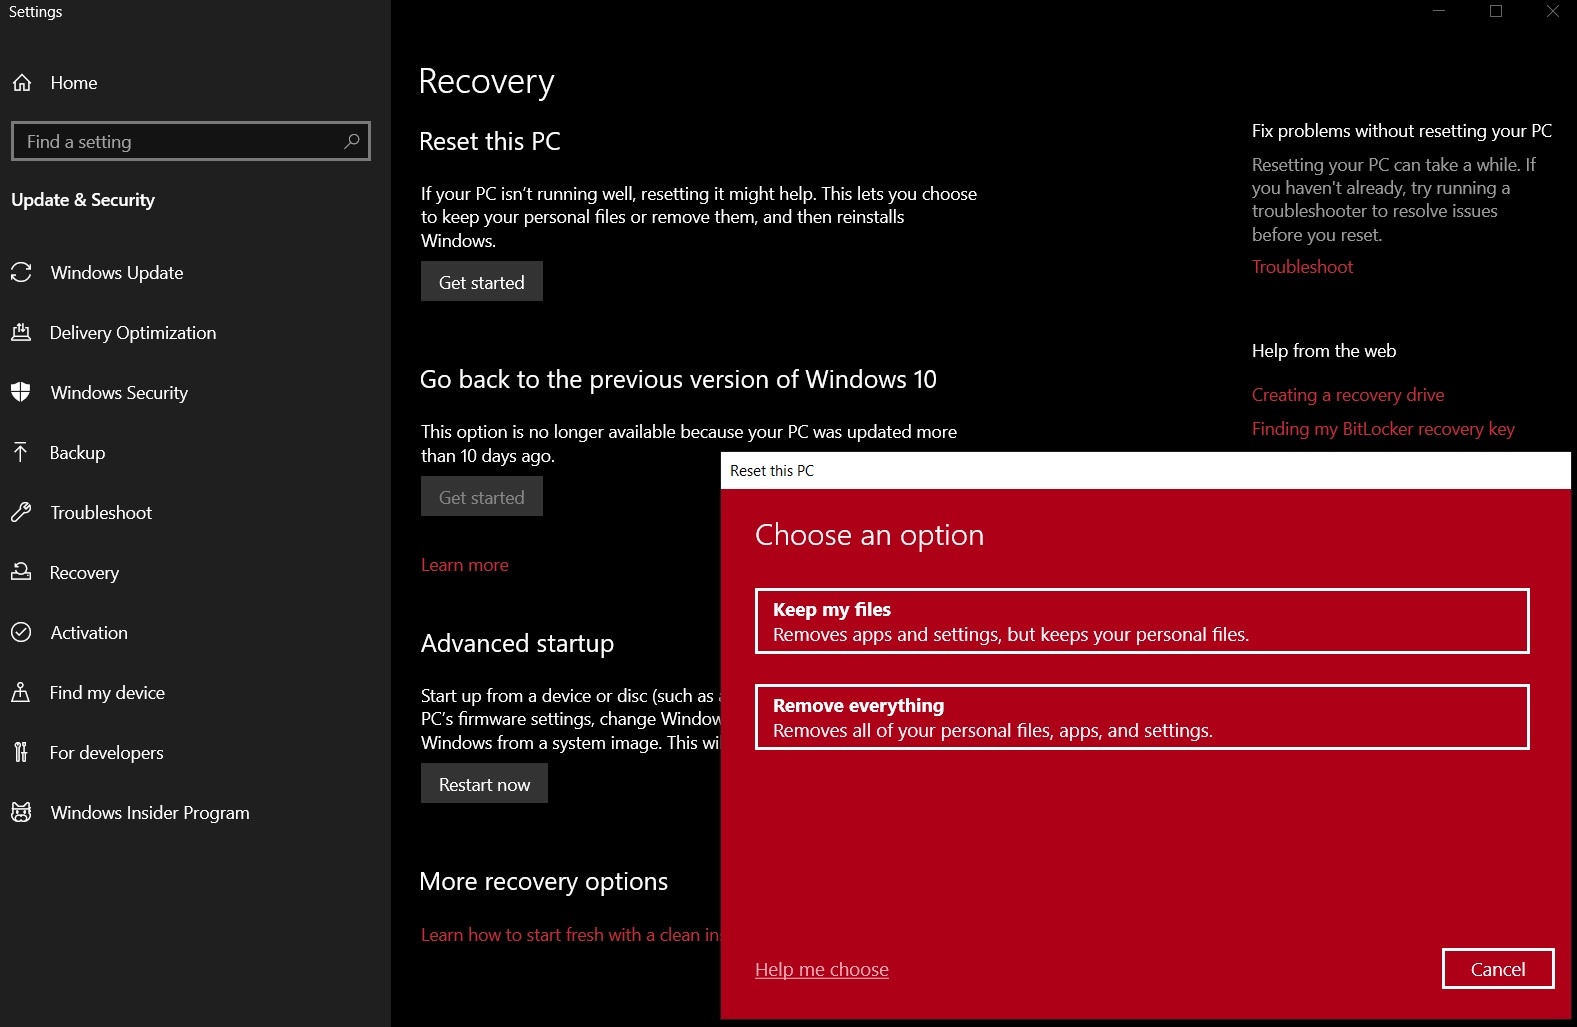Choose the Keep my files option
Viewport: 1577px width, 1027px height.
[1141, 621]
